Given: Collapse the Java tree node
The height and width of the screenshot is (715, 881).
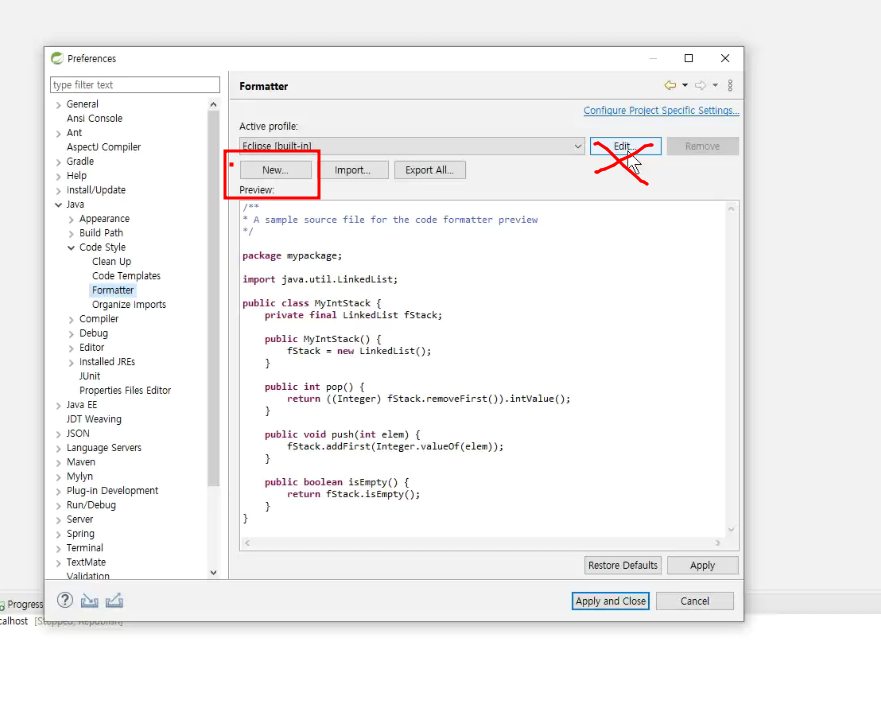Looking at the screenshot, I should 58,205.
